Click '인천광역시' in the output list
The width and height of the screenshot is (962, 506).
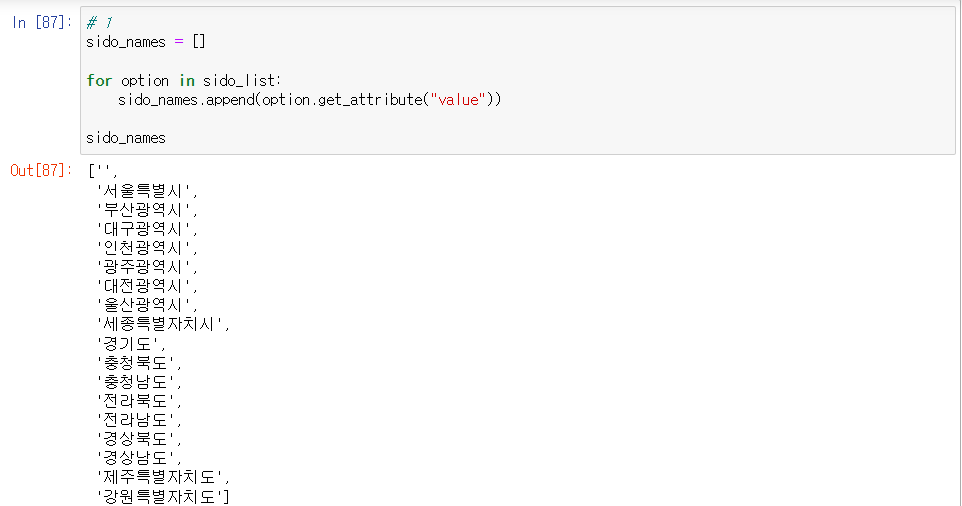[x=147, y=248]
